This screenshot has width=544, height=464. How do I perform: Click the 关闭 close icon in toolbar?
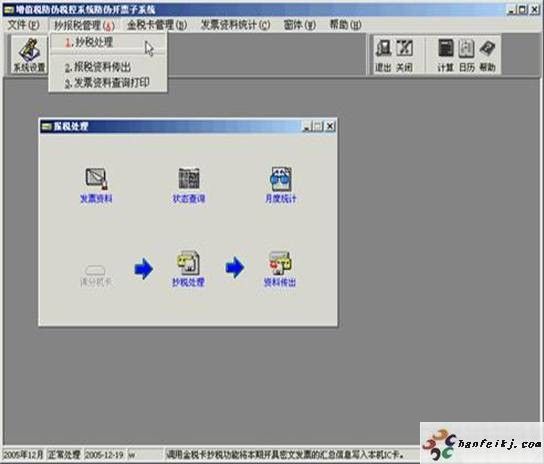click(x=405, y=55)
